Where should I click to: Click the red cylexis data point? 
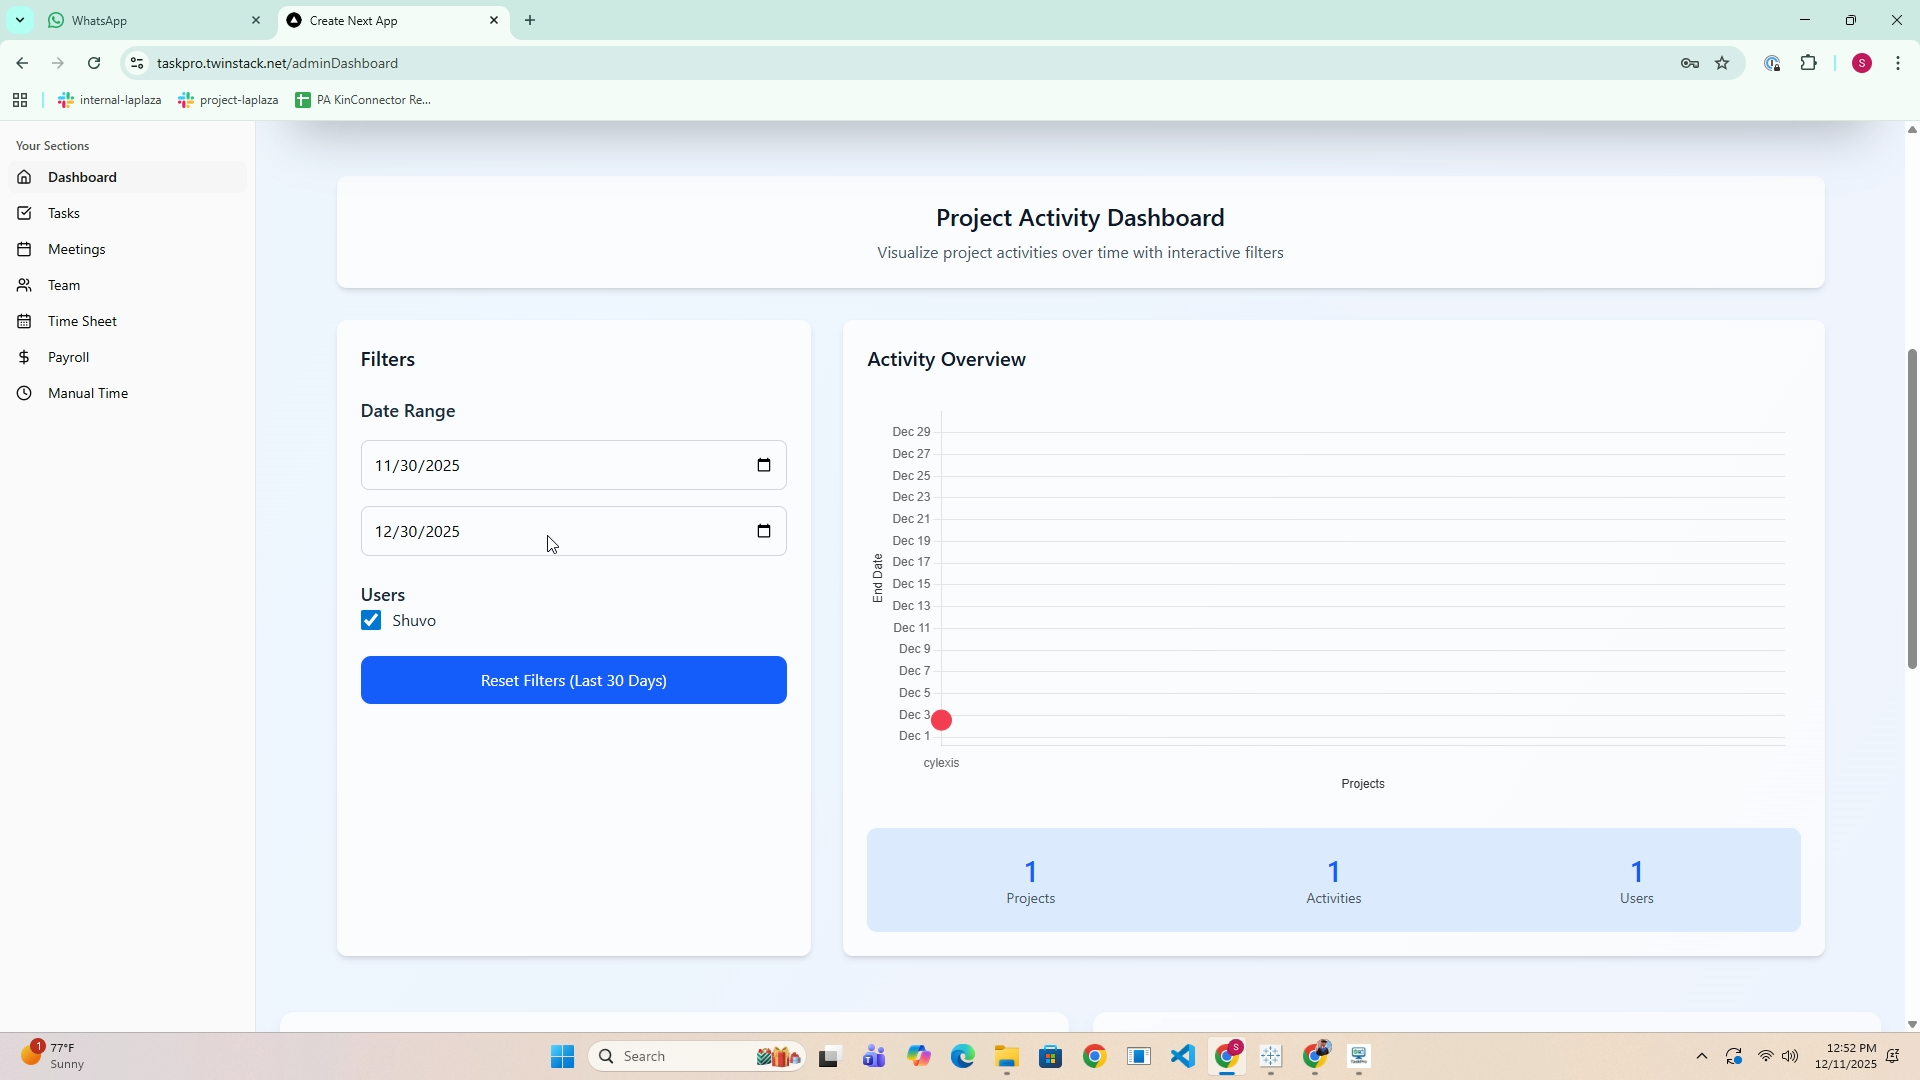941,720
